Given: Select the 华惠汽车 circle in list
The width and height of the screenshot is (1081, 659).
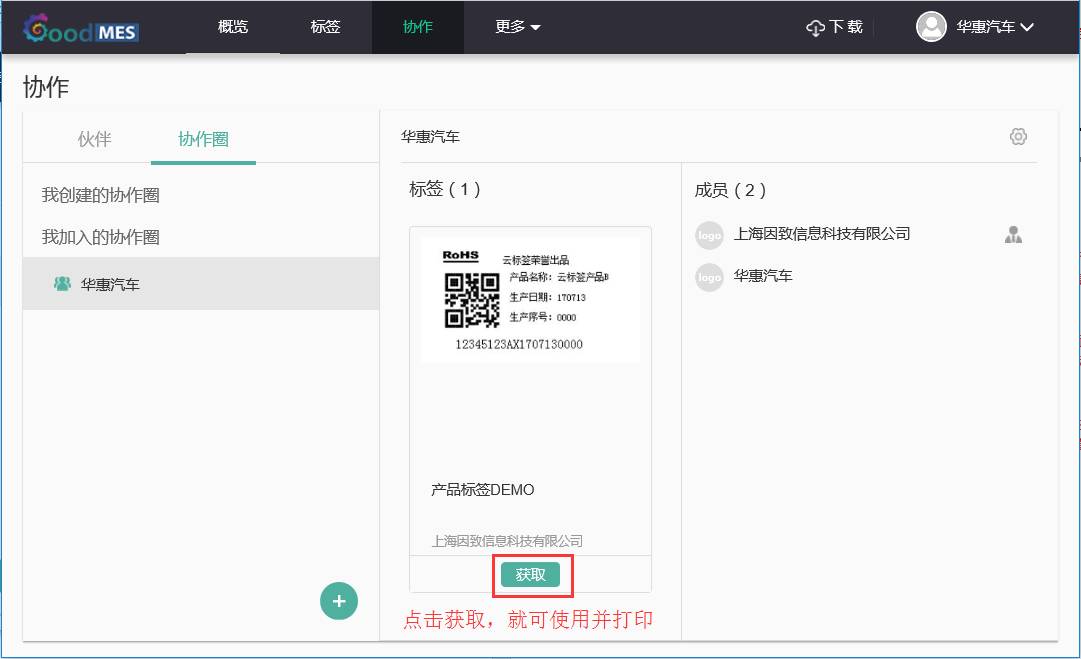Looking at the screenshot, I should point(201,283).
